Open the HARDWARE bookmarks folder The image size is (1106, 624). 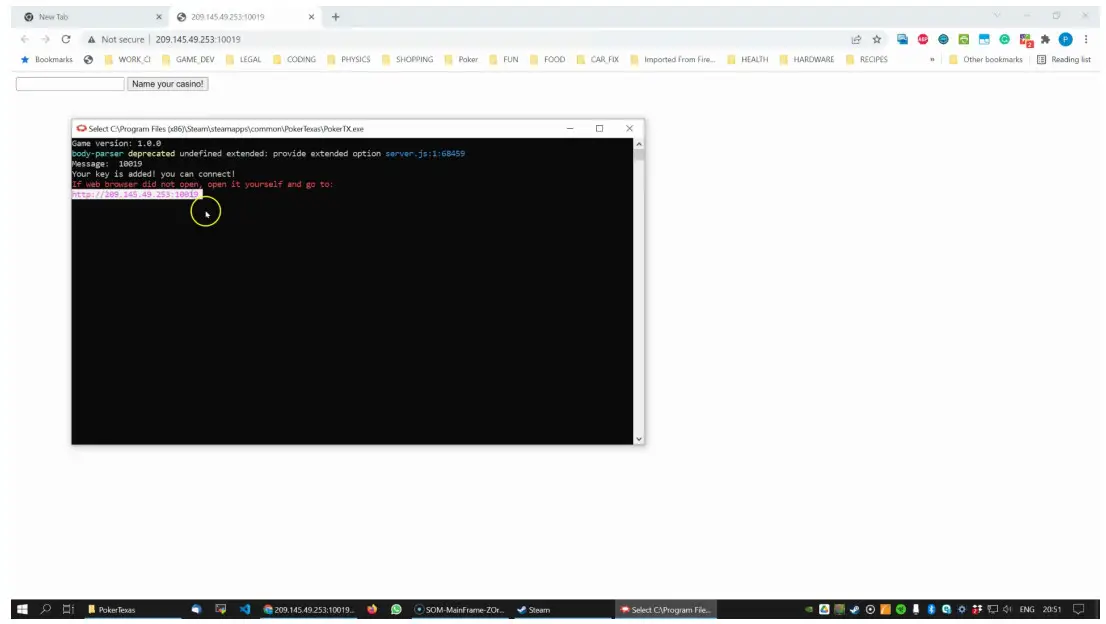pos(806,59)
